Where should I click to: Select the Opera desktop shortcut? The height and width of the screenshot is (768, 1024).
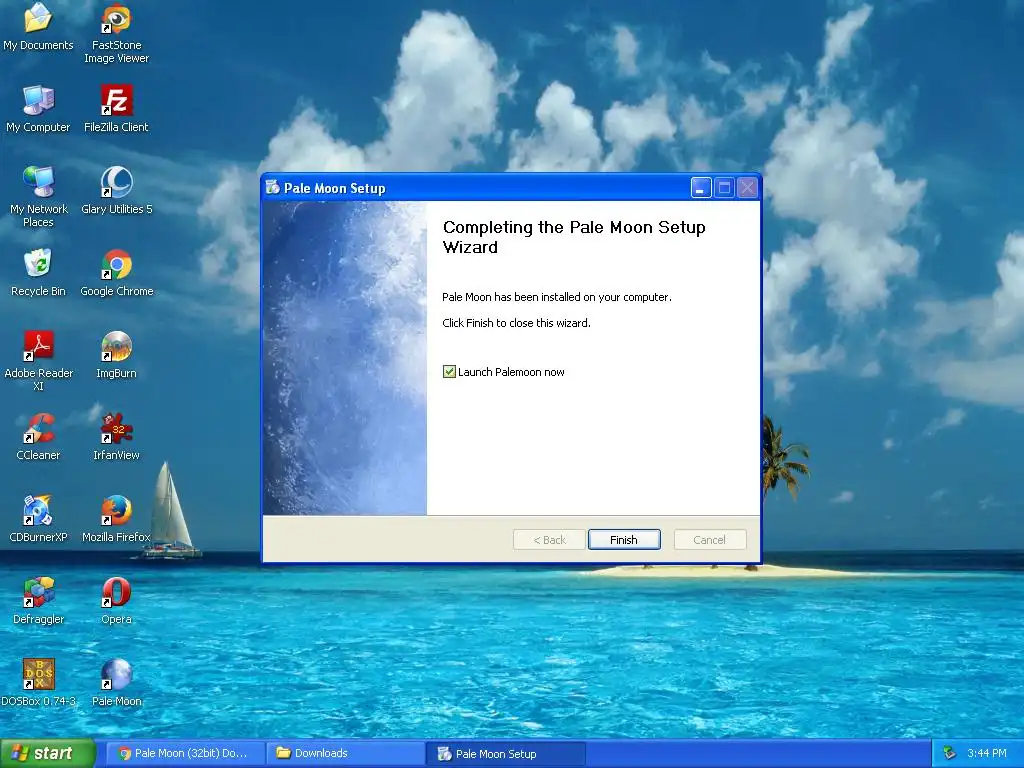[x=116, y=601]
